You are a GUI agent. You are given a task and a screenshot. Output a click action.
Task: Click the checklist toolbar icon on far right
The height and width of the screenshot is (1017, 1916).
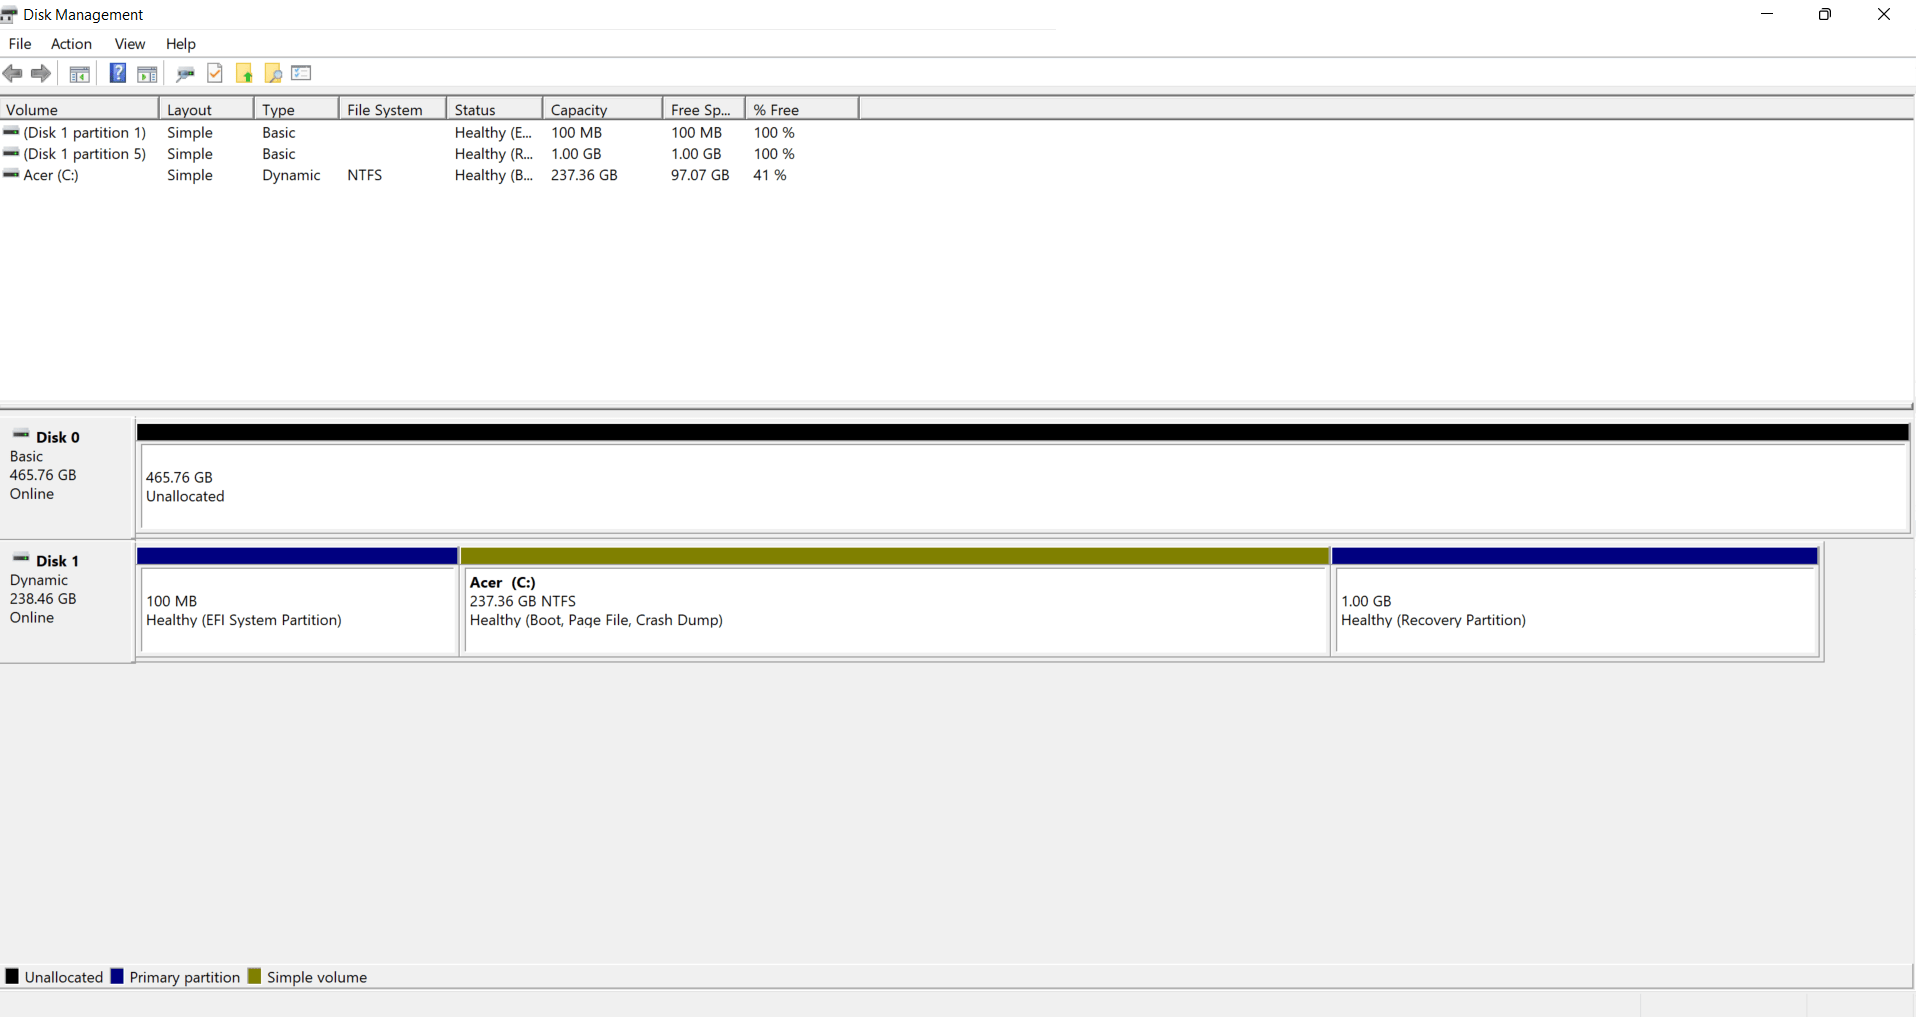click(301, 73)
